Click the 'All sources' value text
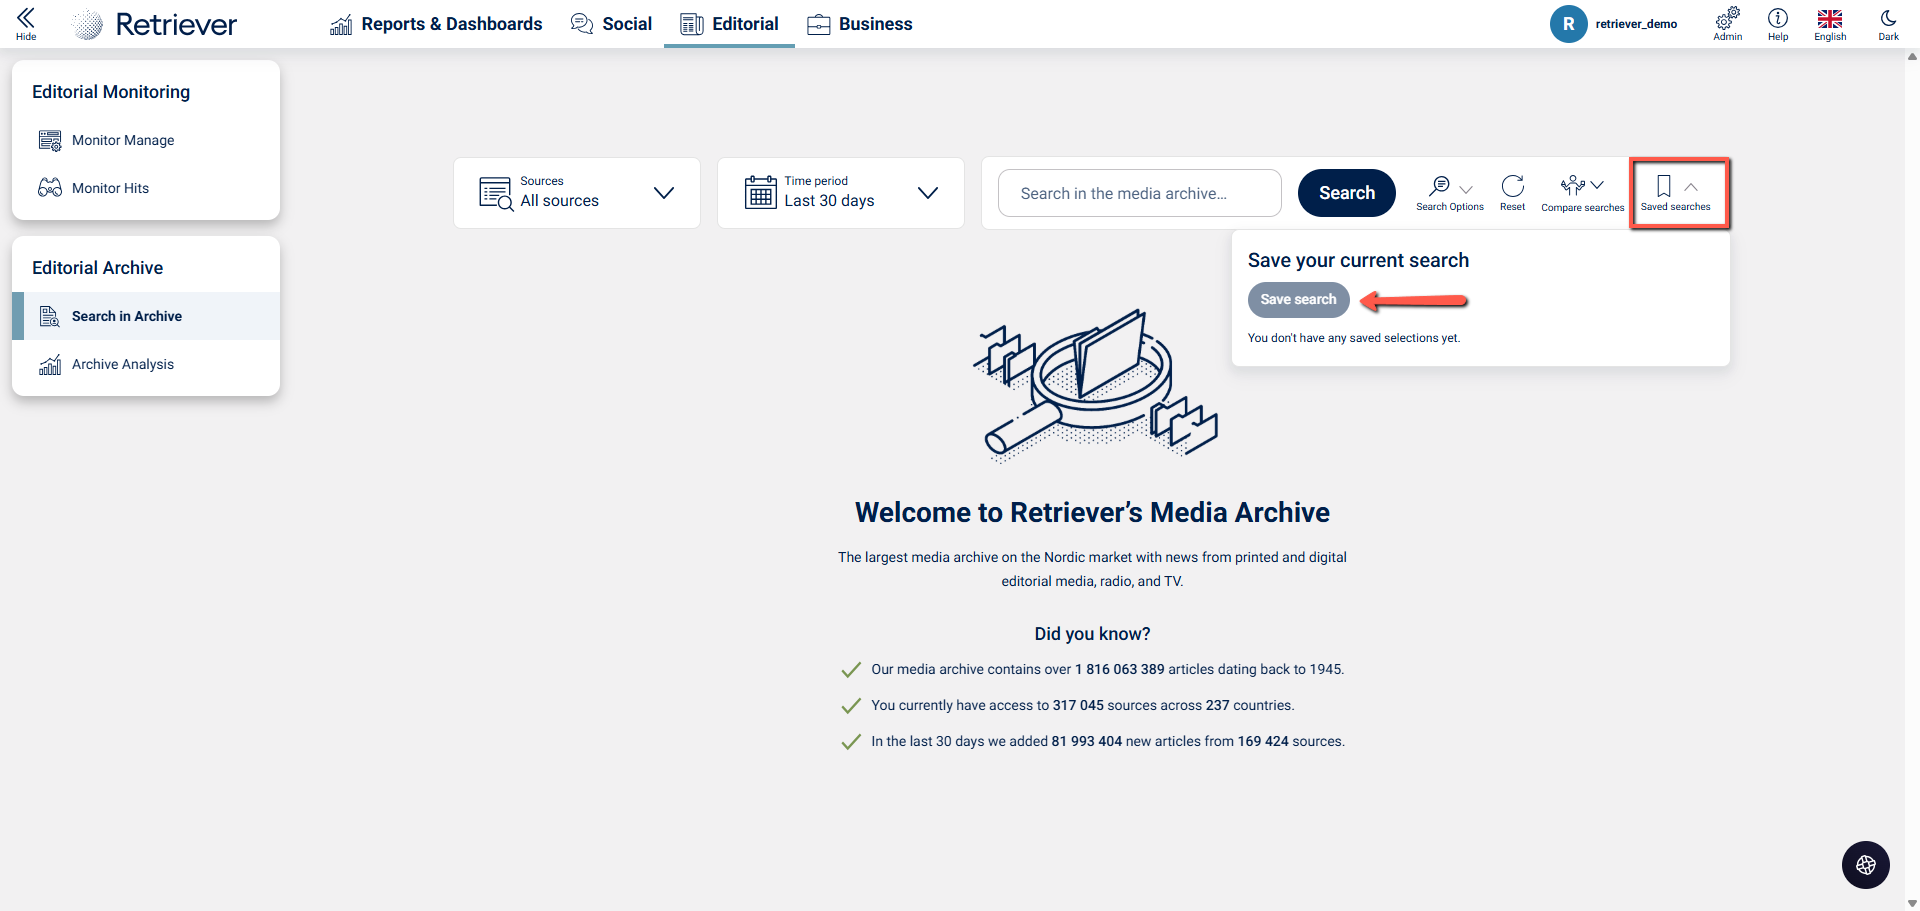The height and width of the screenshot is (911, 1920). [x=559, y=201]
